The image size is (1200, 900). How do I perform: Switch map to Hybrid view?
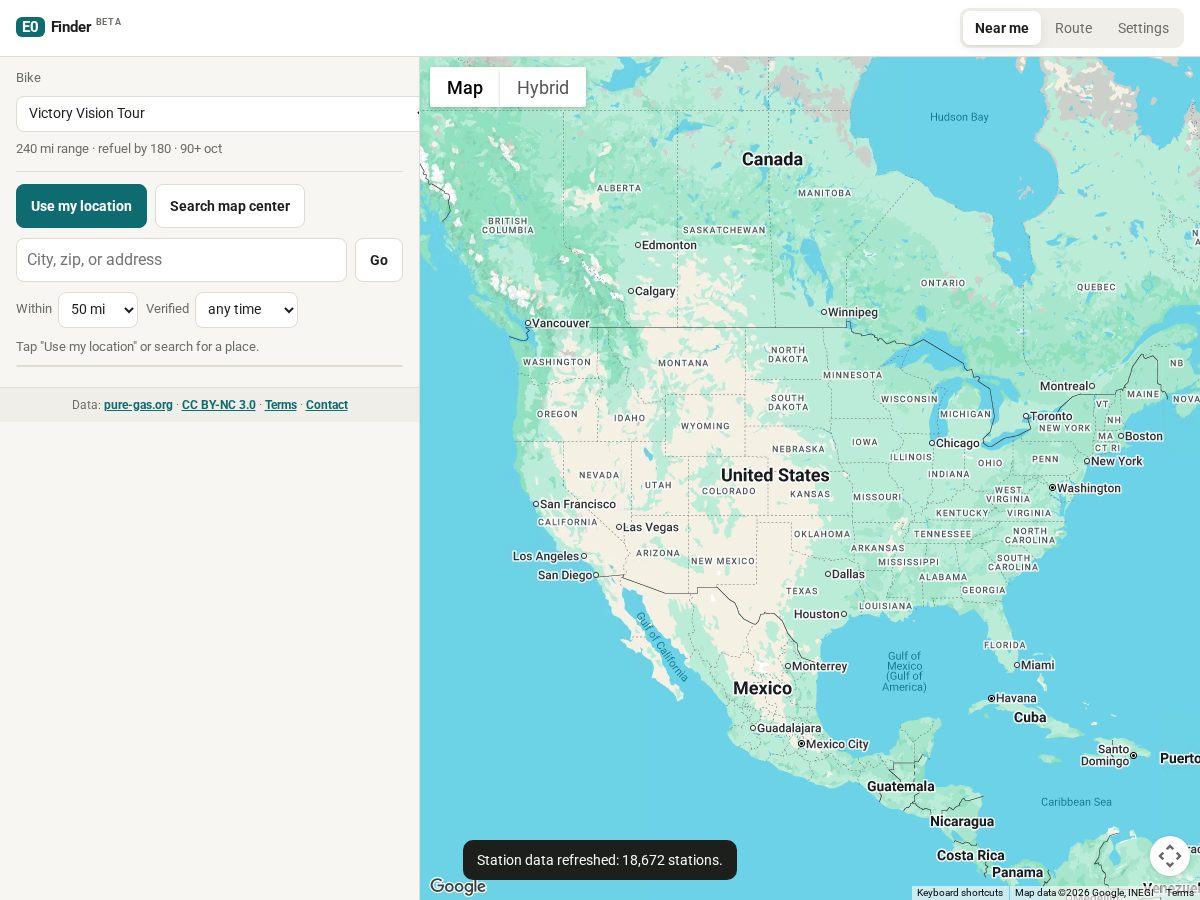(x=543, y=87)
